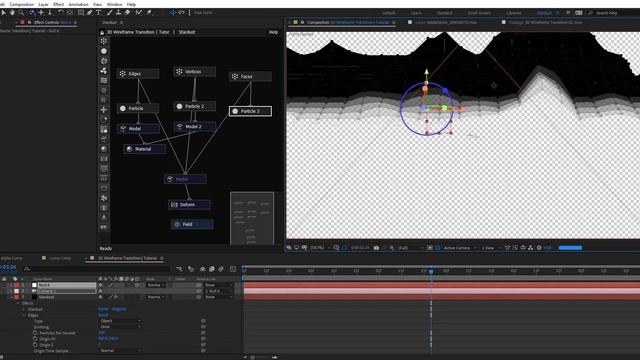Screen dimensions: 640x360
Task: Select the Type text tool
Action: pyautogui.click(x=99, y=13)
